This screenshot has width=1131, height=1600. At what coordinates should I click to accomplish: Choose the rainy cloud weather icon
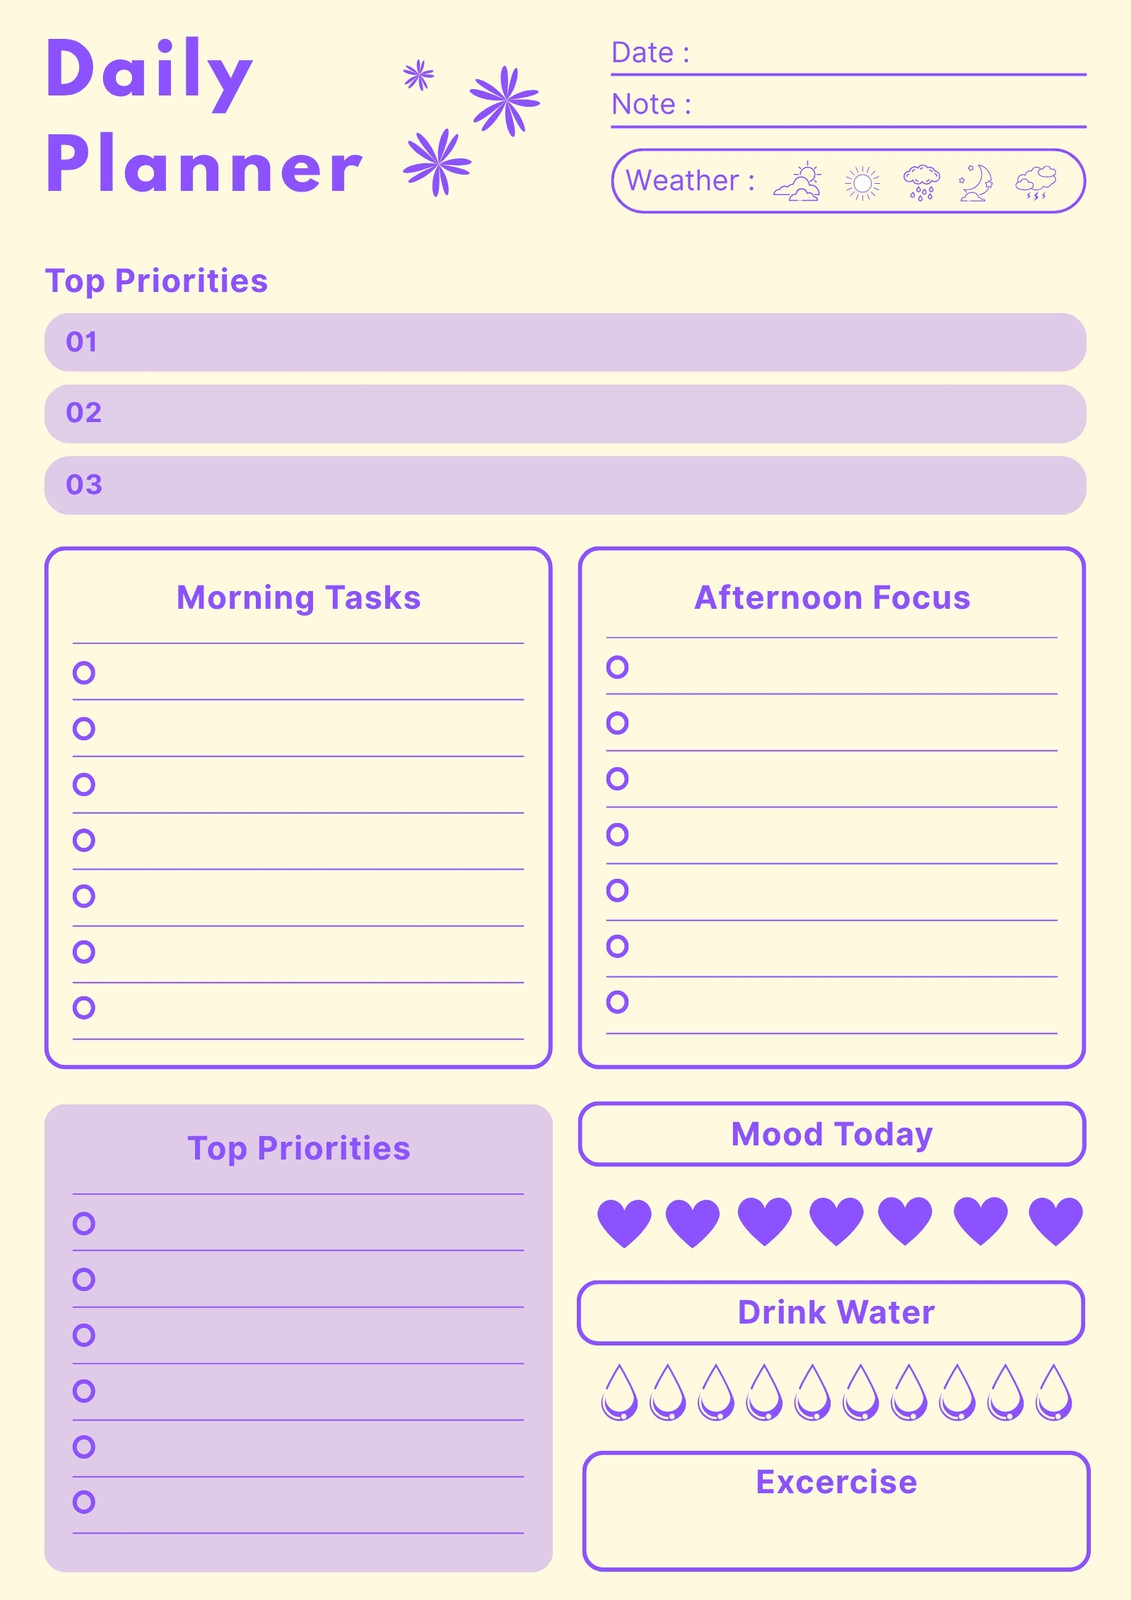(921, 183)
